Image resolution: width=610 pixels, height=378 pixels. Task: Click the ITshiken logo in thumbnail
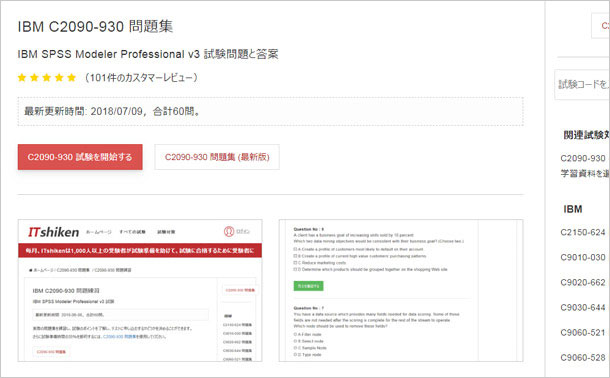(53, 232)
